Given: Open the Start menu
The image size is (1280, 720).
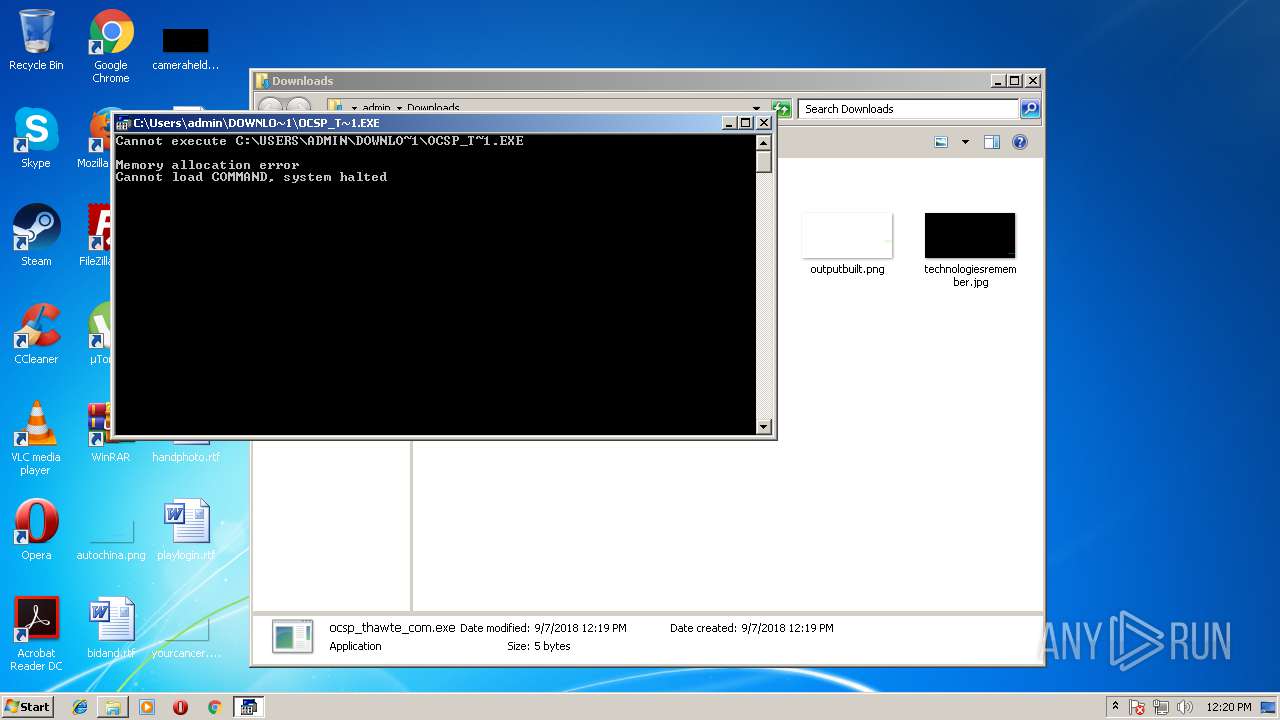Looking at the screenshot, I should [28, 706].
